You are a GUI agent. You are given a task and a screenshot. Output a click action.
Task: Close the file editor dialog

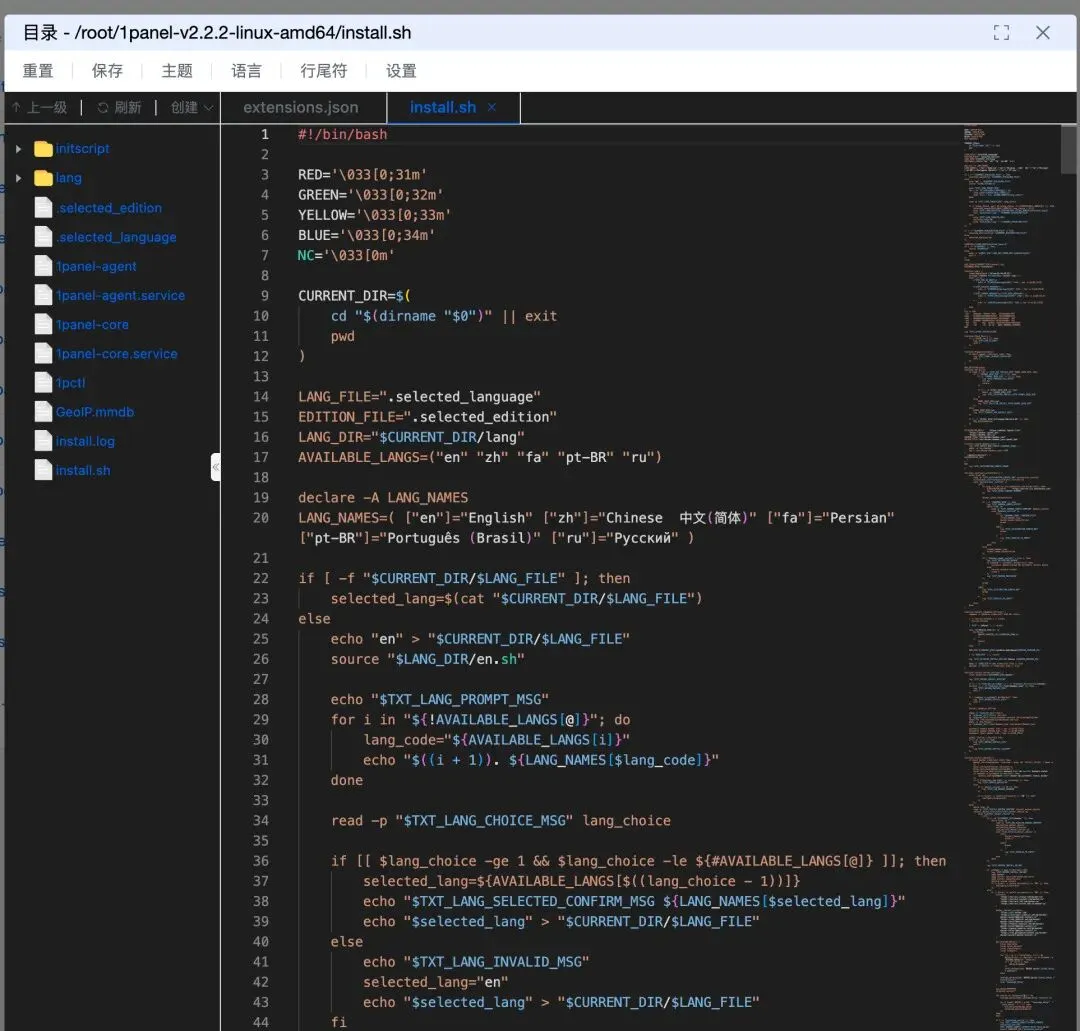point(1043,32)
